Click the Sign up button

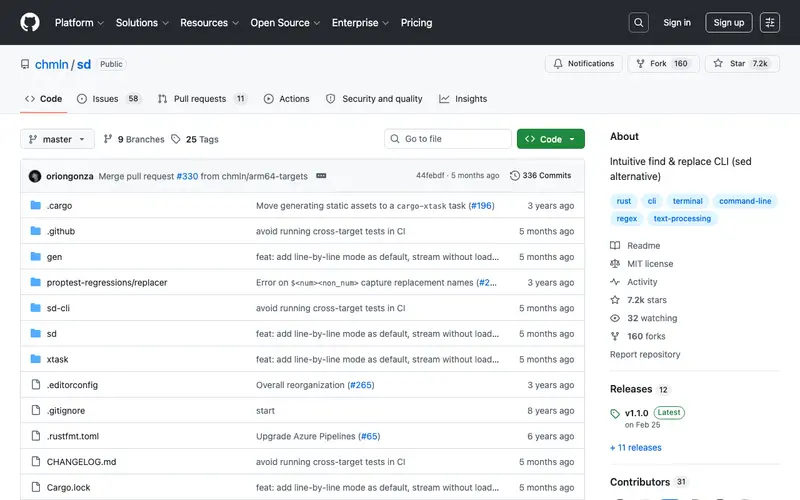[729, 22]
